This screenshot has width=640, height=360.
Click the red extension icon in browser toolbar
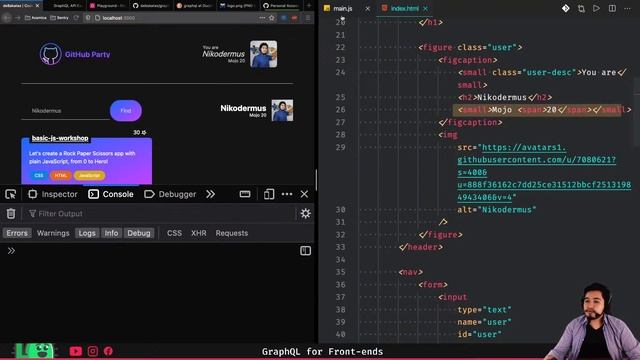coord(294,18)
